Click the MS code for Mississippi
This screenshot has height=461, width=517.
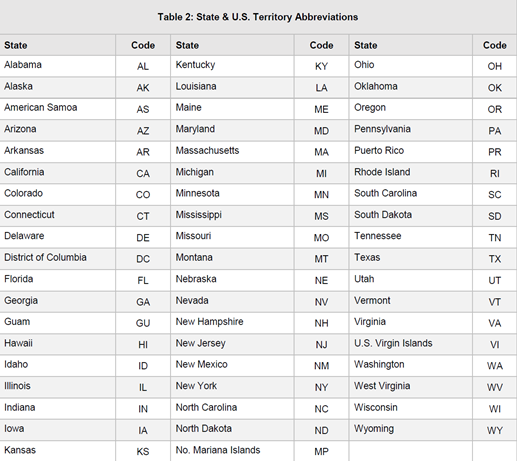point(321,216)
